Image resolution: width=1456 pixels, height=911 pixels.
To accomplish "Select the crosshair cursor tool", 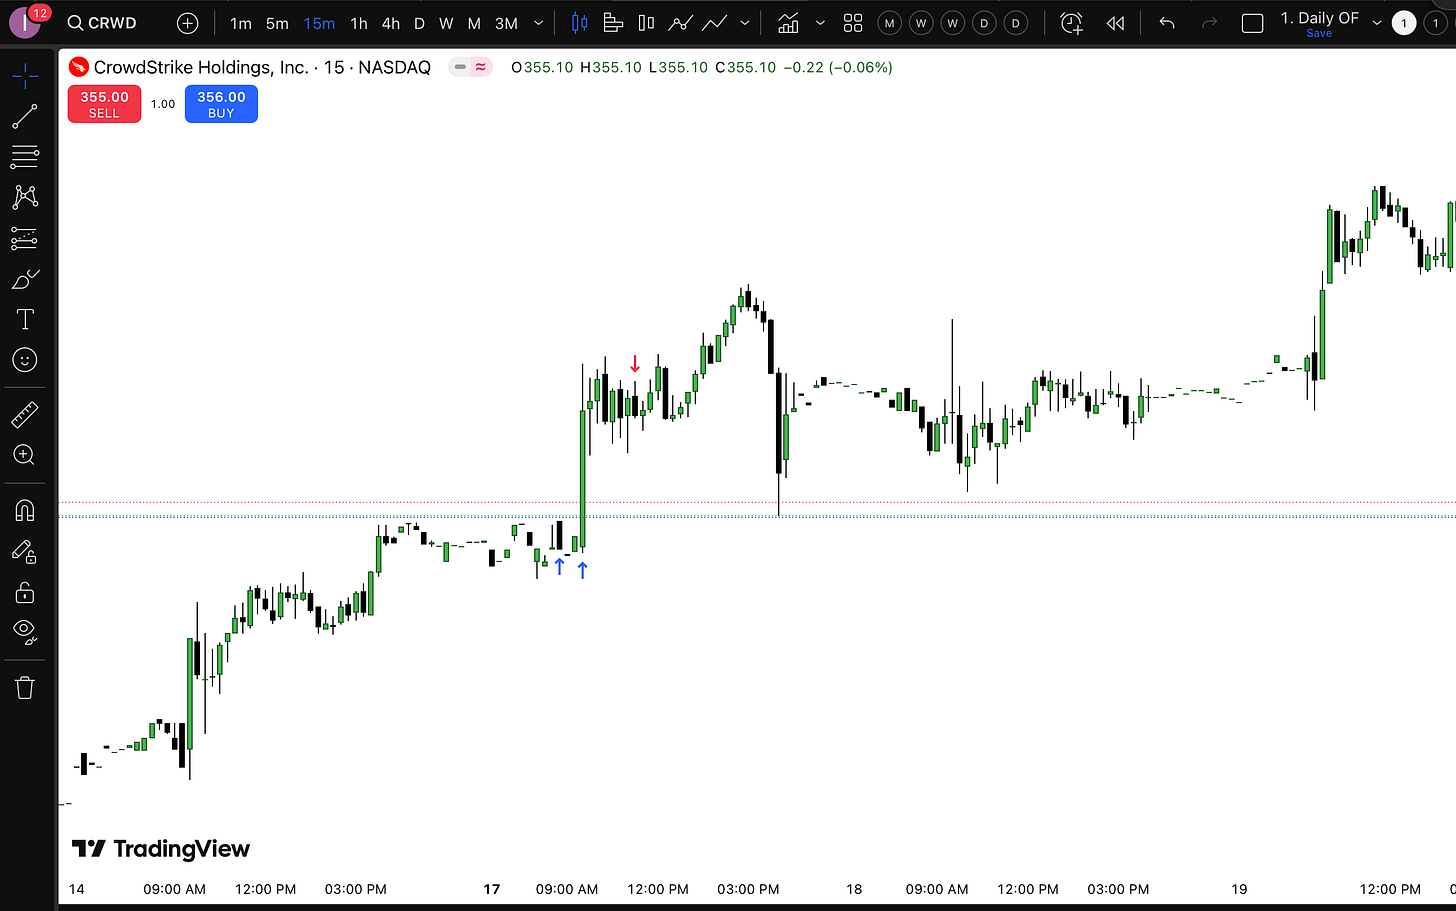I will pos(25,75).
